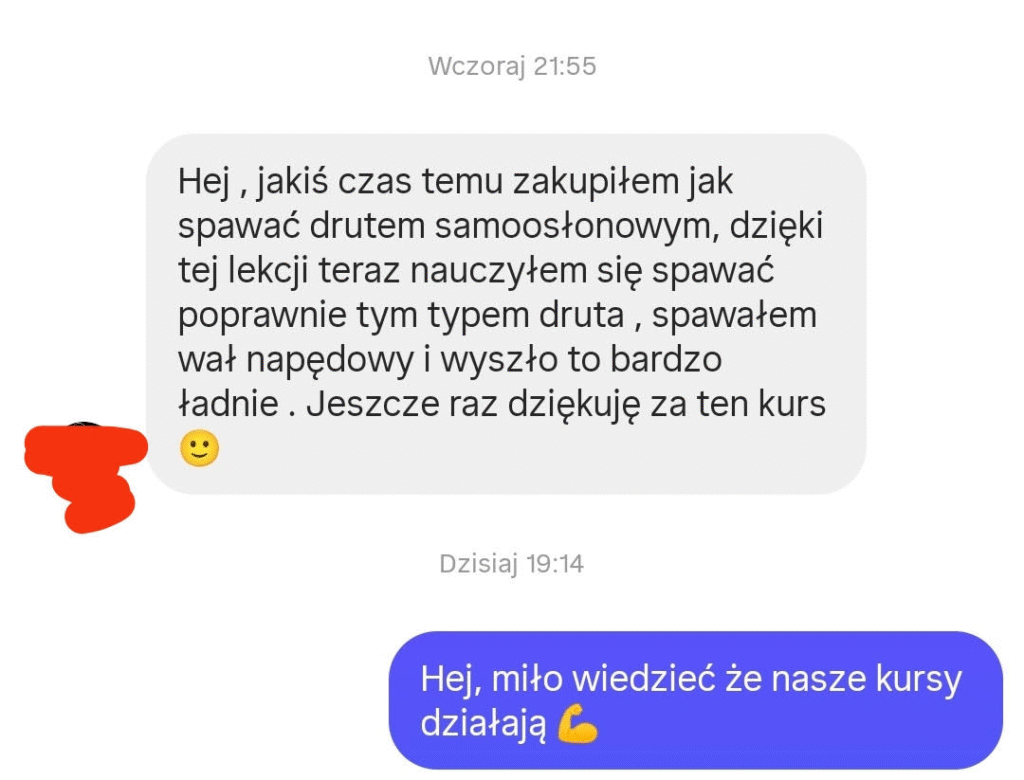The height and width of the screenshot is (780, 1024).
Task: Click the word "działają" in the reply
Action: click(483, 724)
